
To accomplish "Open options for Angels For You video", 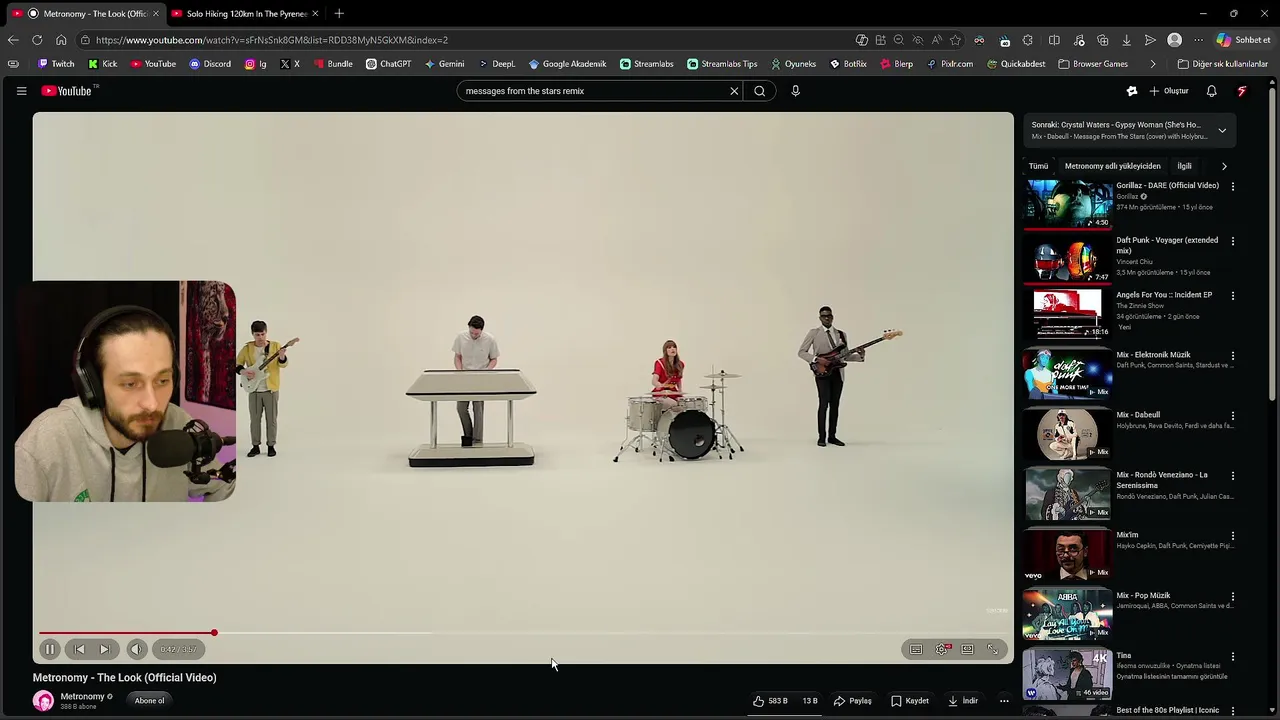I will tap(1233, 296).
